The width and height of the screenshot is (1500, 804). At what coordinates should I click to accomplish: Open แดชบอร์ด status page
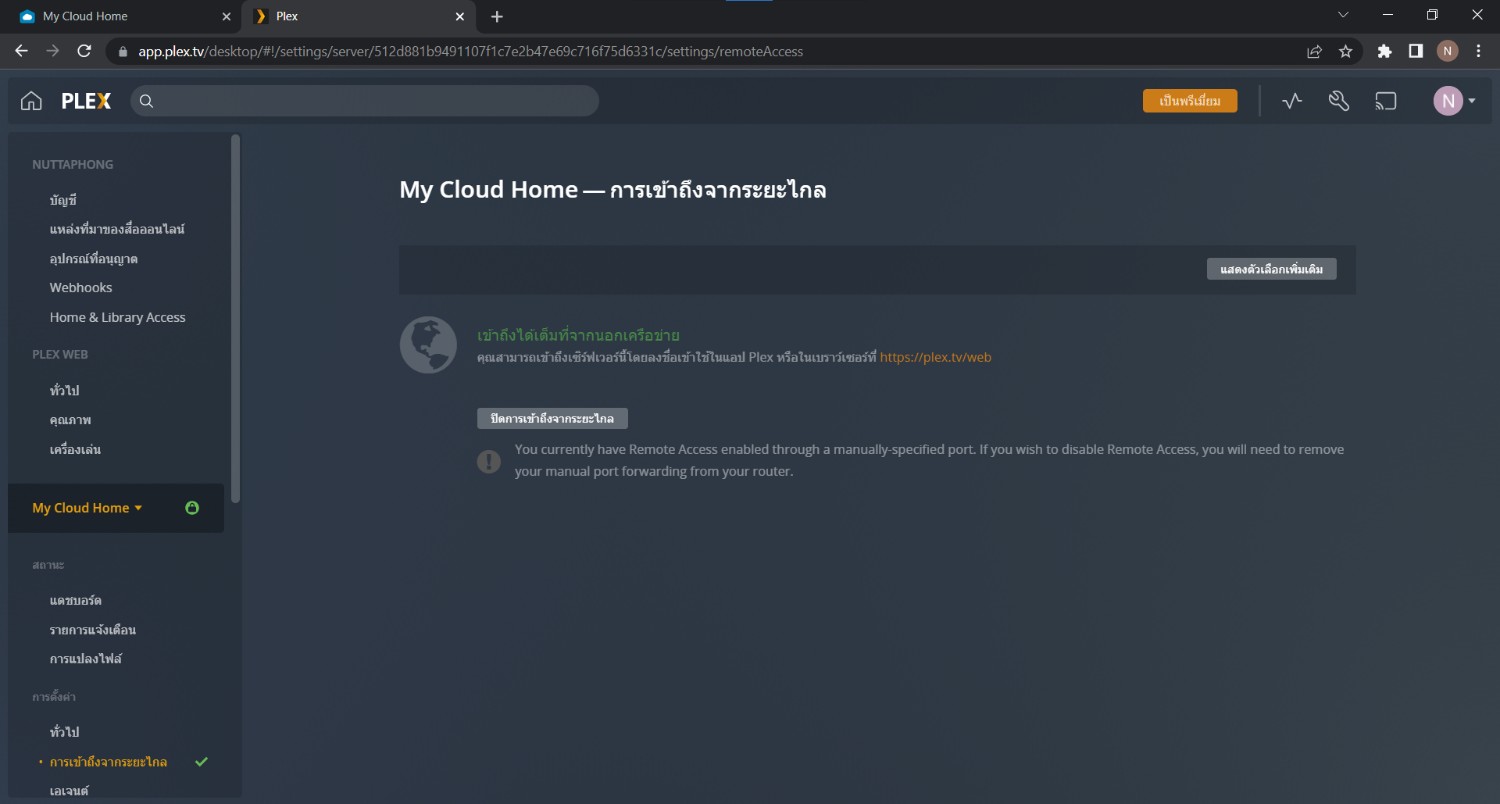tap(76, 600)
